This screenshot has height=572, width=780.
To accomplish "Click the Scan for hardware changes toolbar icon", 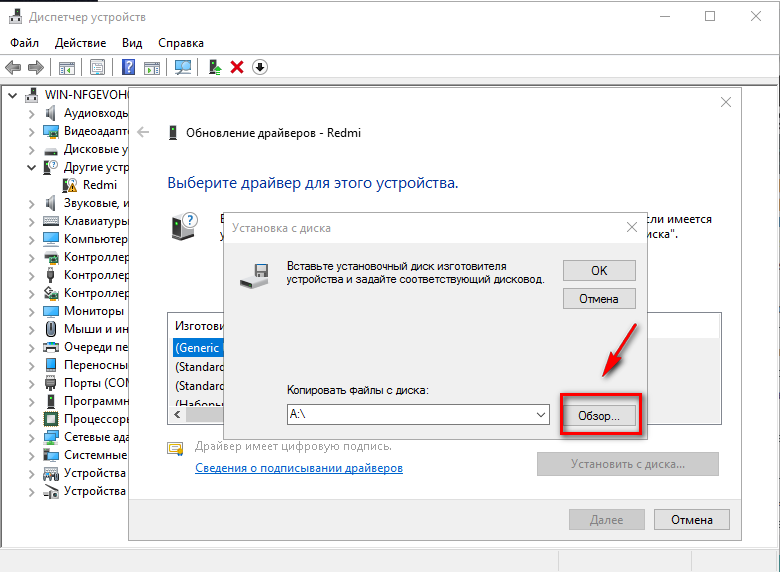I will [183, 67].
